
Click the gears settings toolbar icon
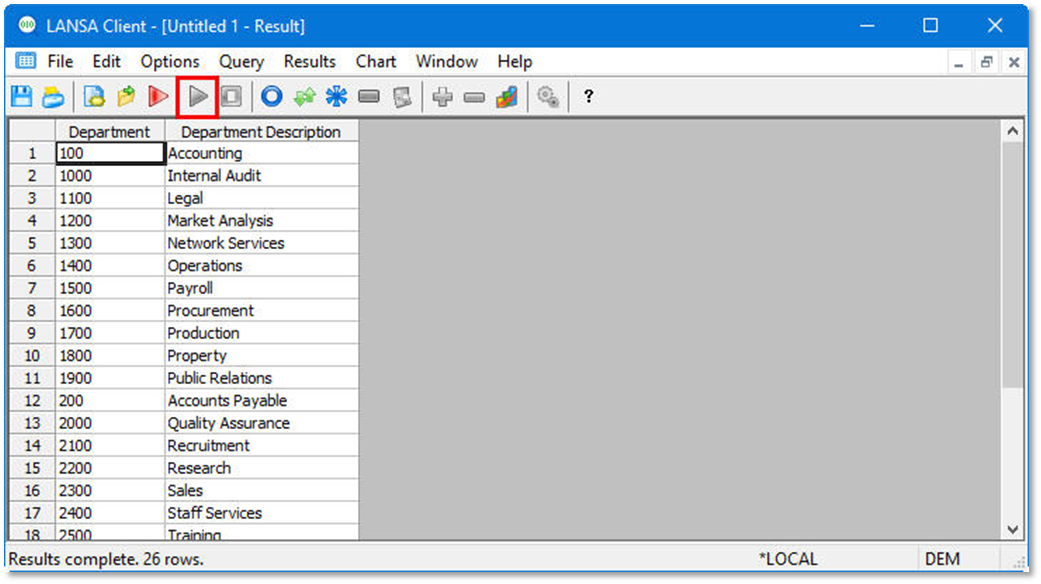[x=548, y=97]
